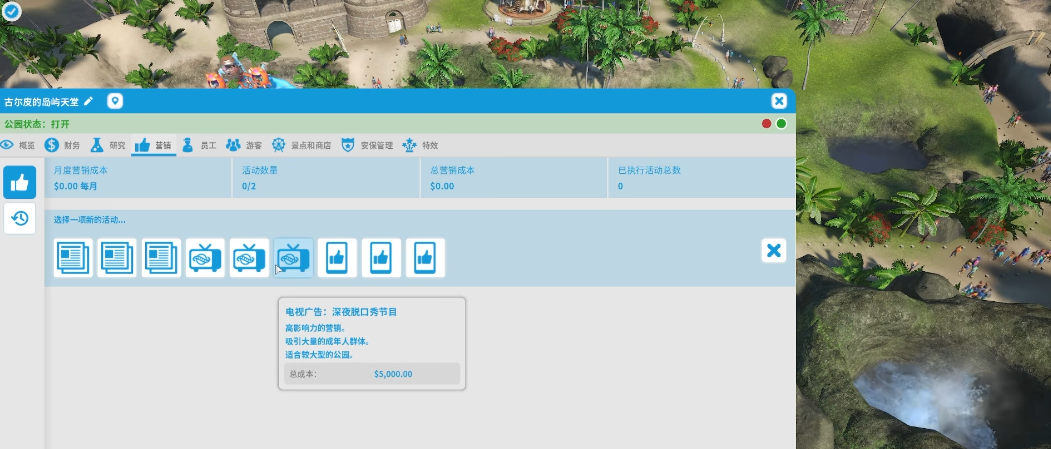The image size is (1051, 449).
Task: Go to the 员工 staff tab
Action: pyautogui.click(x=199, y=145)
